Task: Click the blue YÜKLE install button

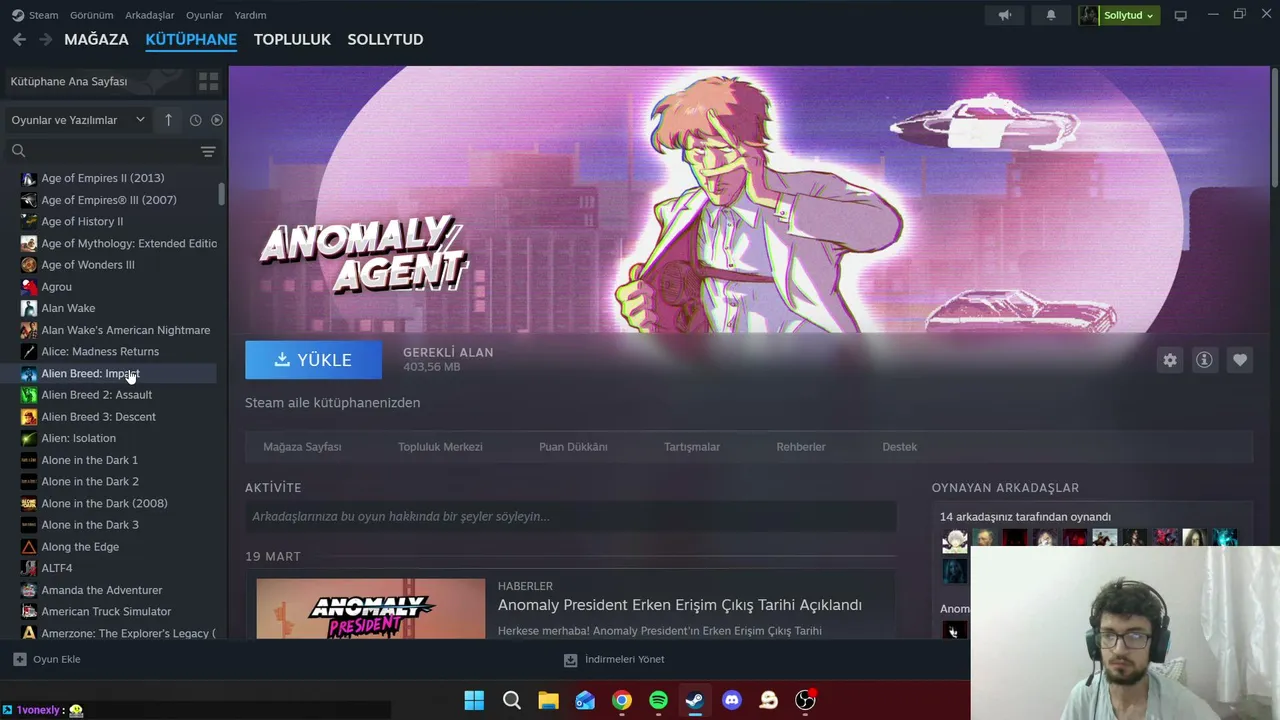Action: [x=313, y=360]
